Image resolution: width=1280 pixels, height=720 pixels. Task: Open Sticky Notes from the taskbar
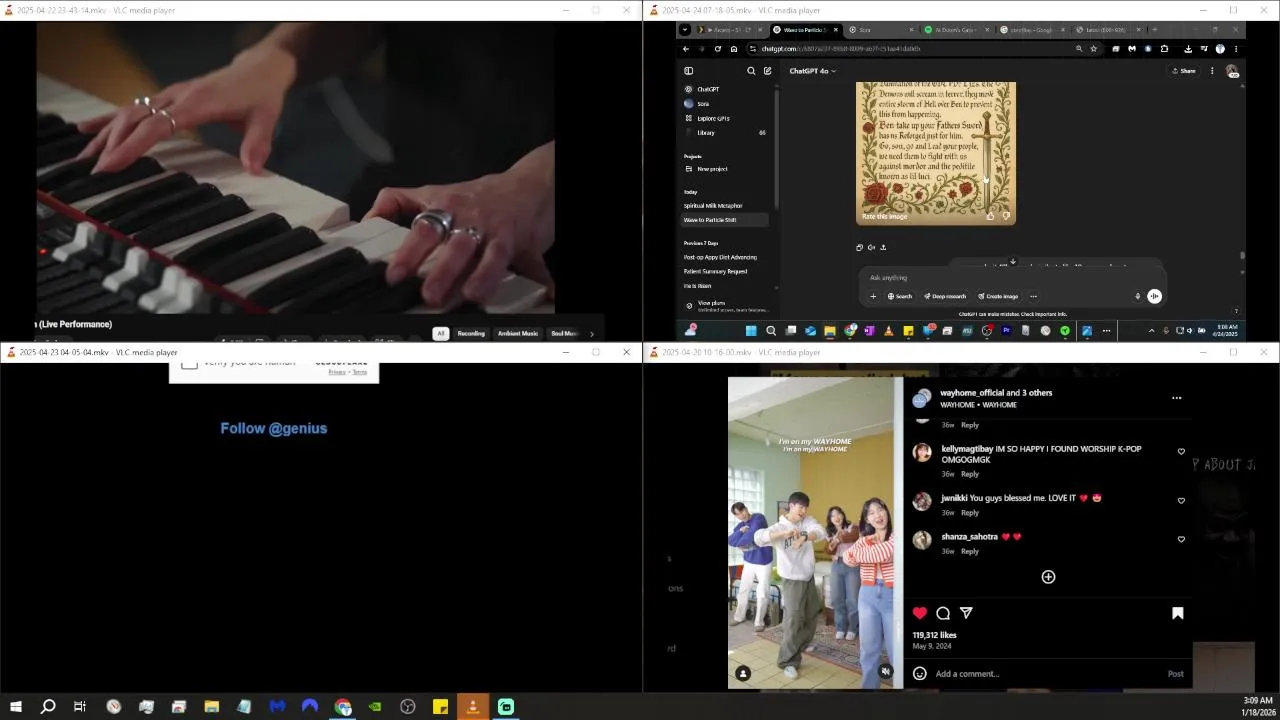pos(440,707)
